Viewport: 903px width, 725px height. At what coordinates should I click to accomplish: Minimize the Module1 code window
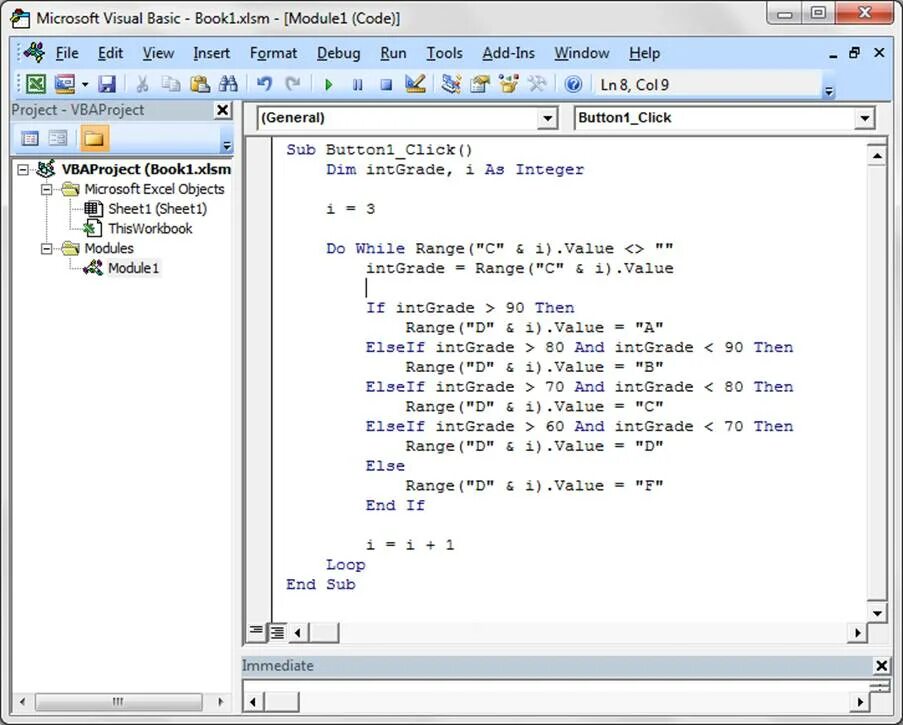pyautogui.click(x=833, y=54)
